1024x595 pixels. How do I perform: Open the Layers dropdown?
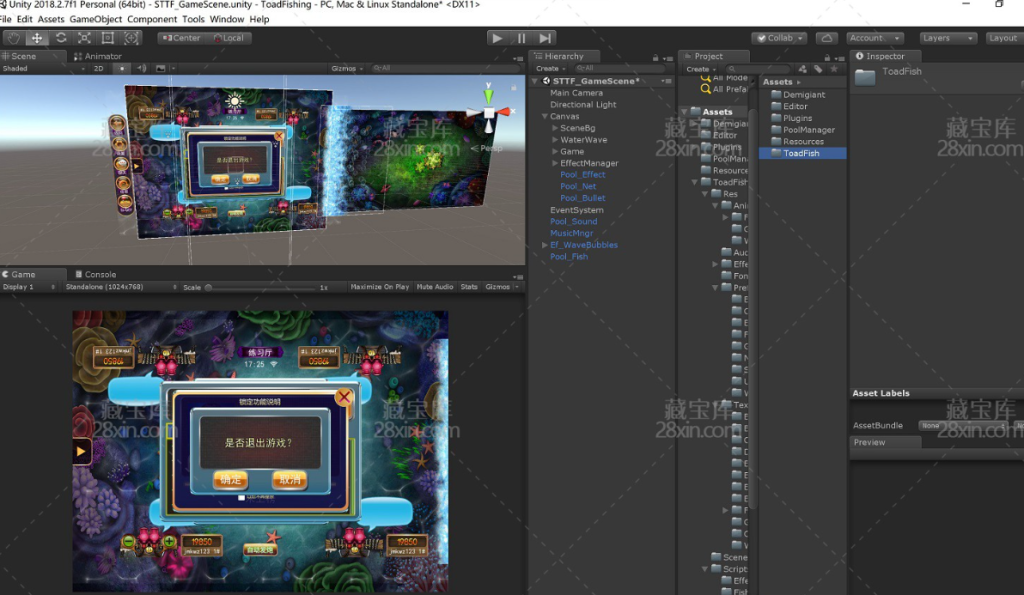[x=946, y=38]
